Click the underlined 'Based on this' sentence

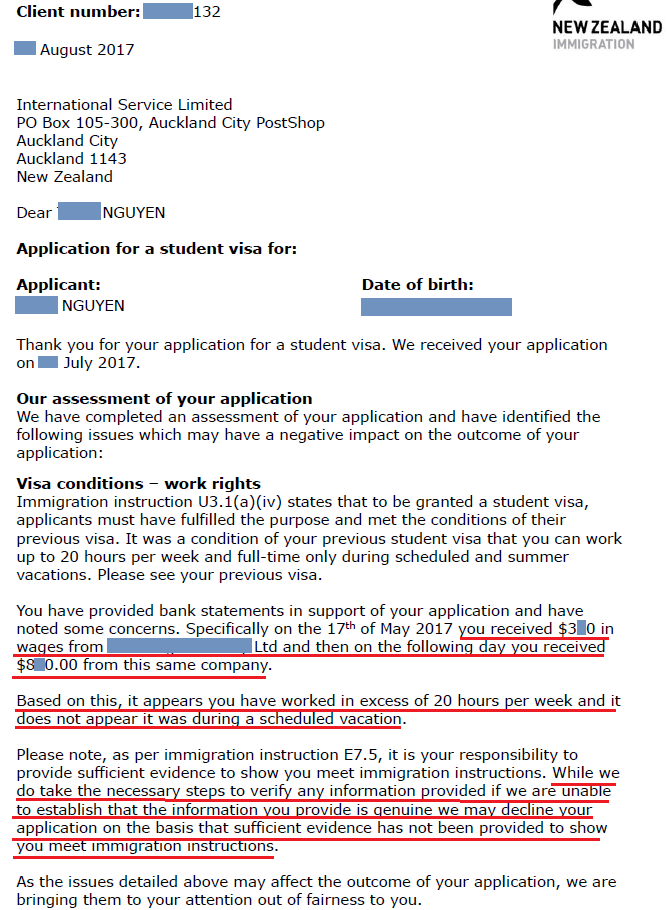click(318, 710)
